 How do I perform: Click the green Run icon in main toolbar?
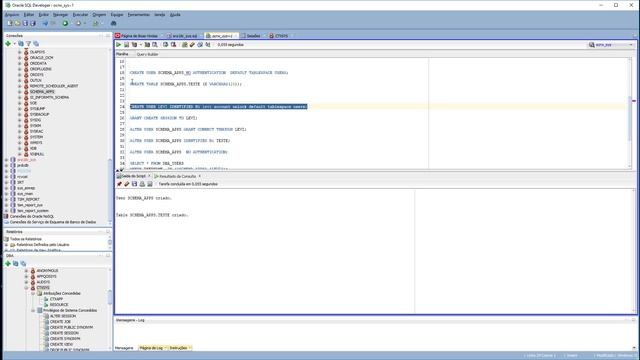point(65,24)
